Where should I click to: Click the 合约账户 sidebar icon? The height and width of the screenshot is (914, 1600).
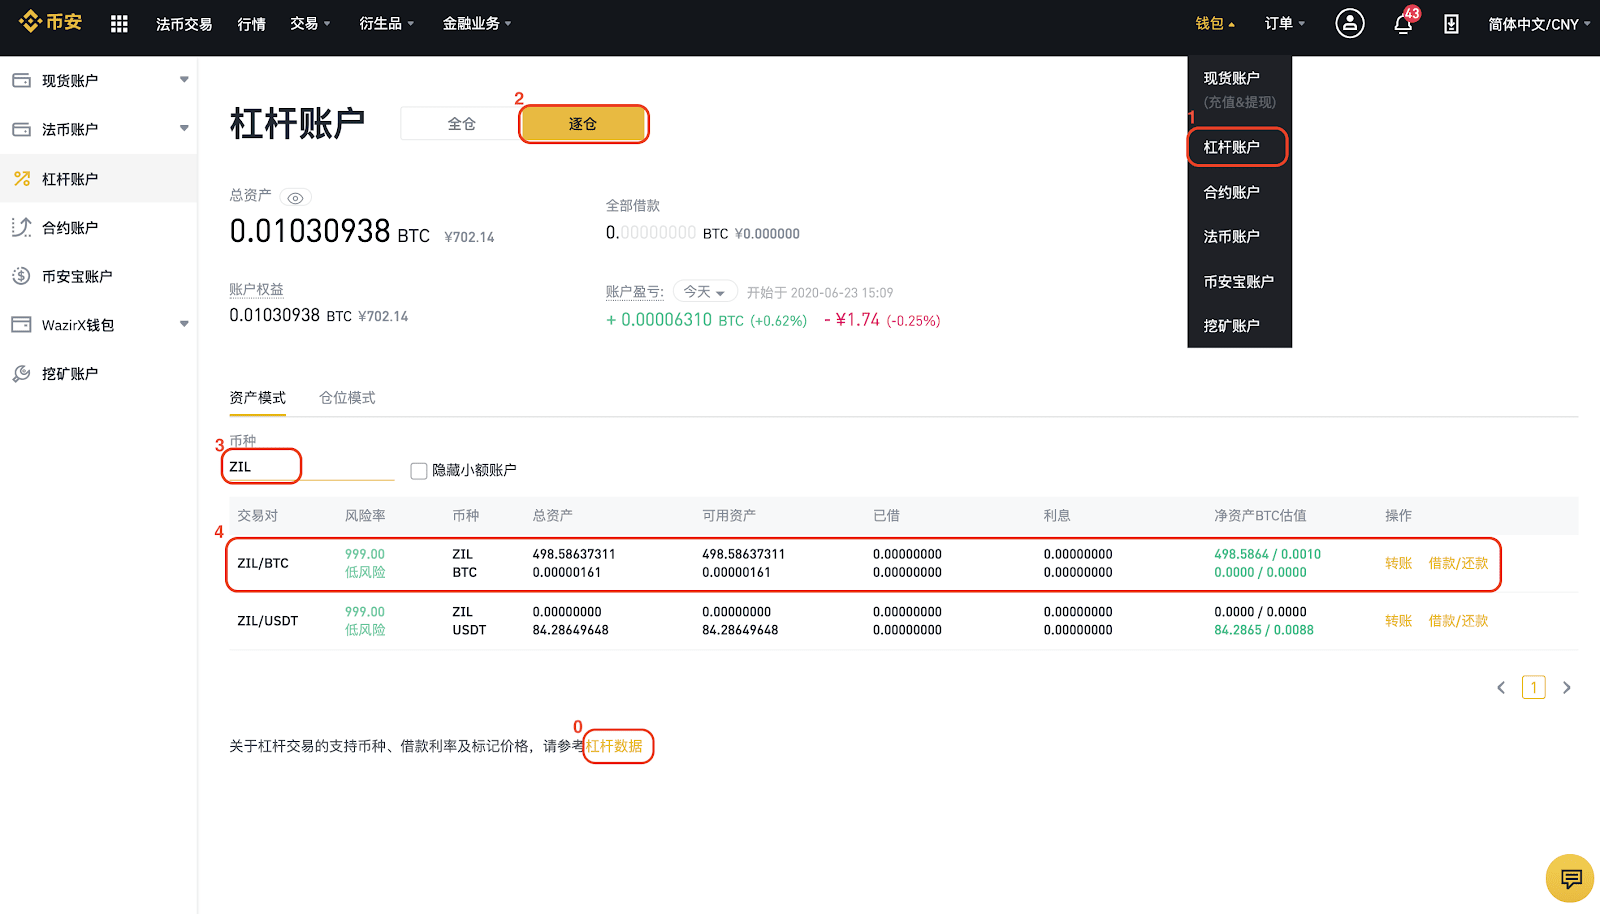tap(20, 227)
